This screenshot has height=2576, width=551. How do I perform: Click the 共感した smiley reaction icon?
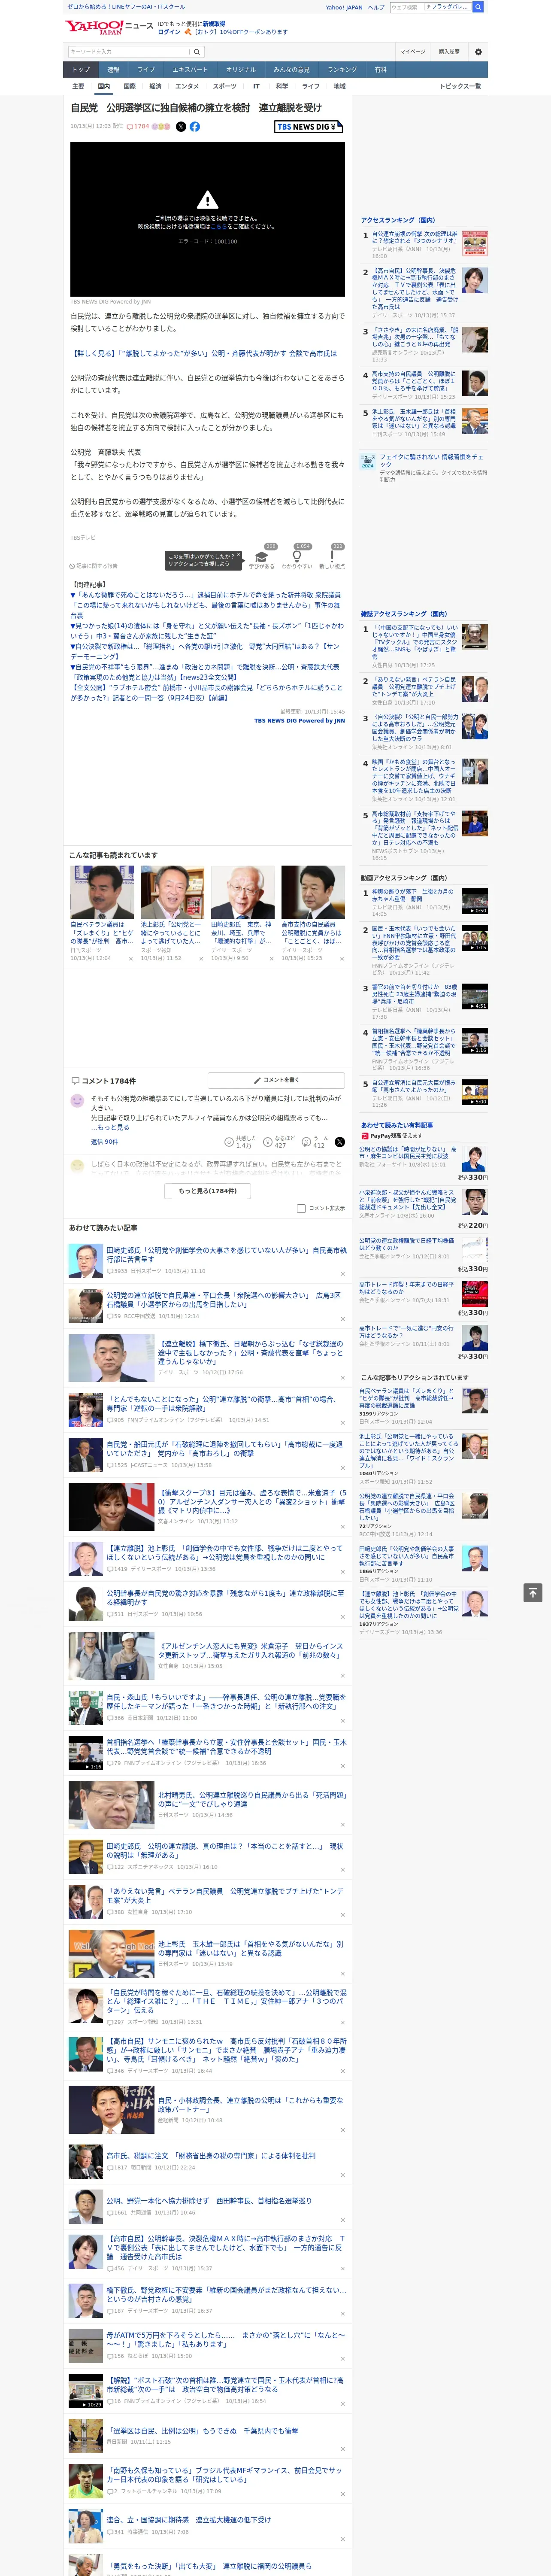click(229, 1141)
